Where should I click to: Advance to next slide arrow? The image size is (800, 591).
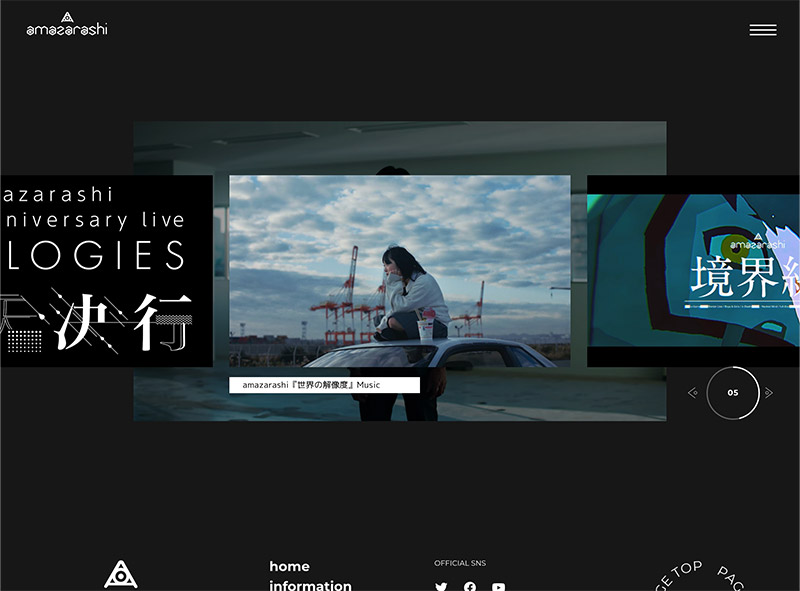769,393
